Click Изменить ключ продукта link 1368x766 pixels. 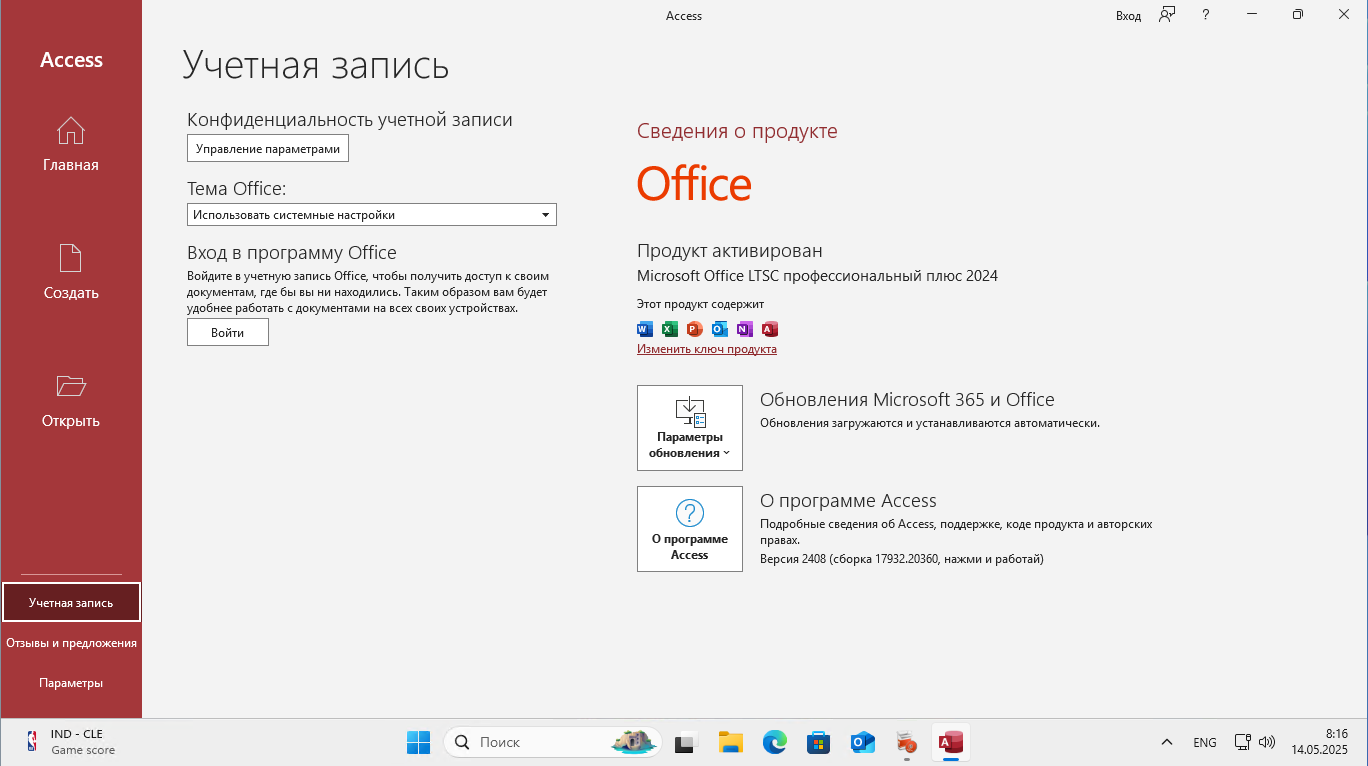pyautogui.click(x=707, y=349)
